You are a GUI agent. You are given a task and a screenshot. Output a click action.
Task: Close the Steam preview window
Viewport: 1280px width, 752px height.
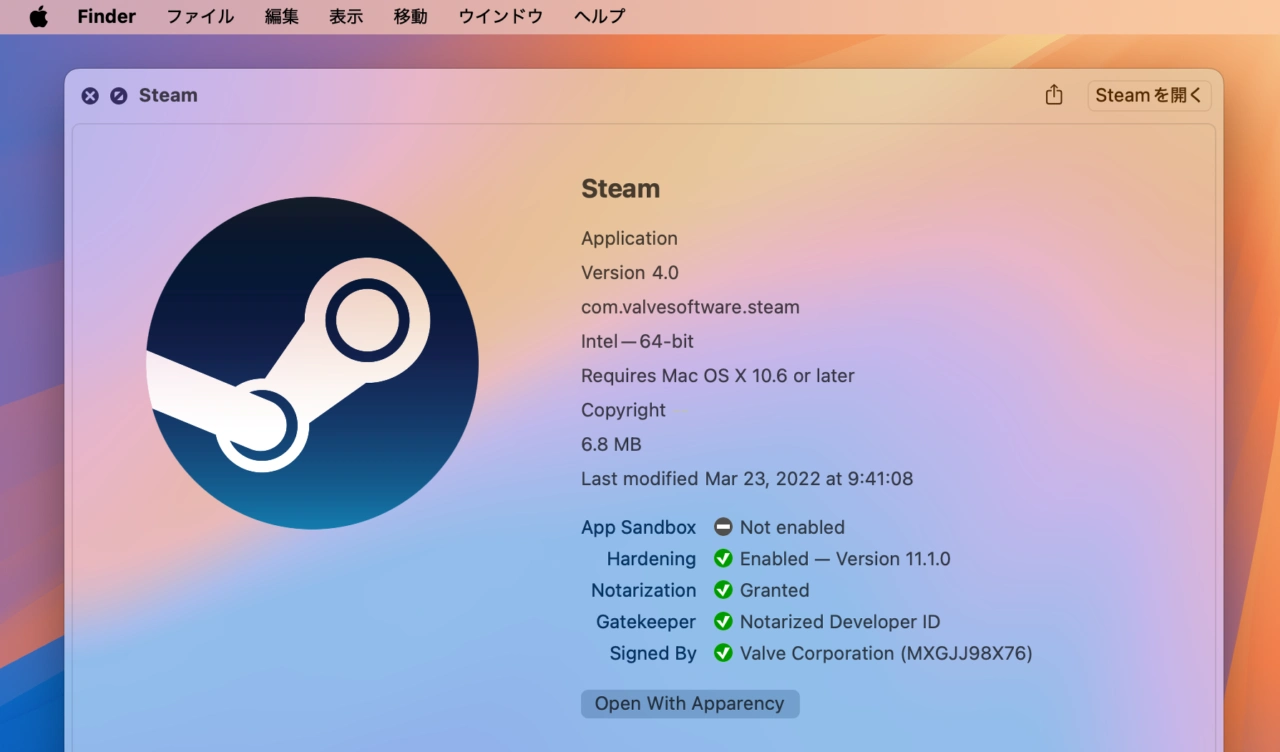pos(90,96)
